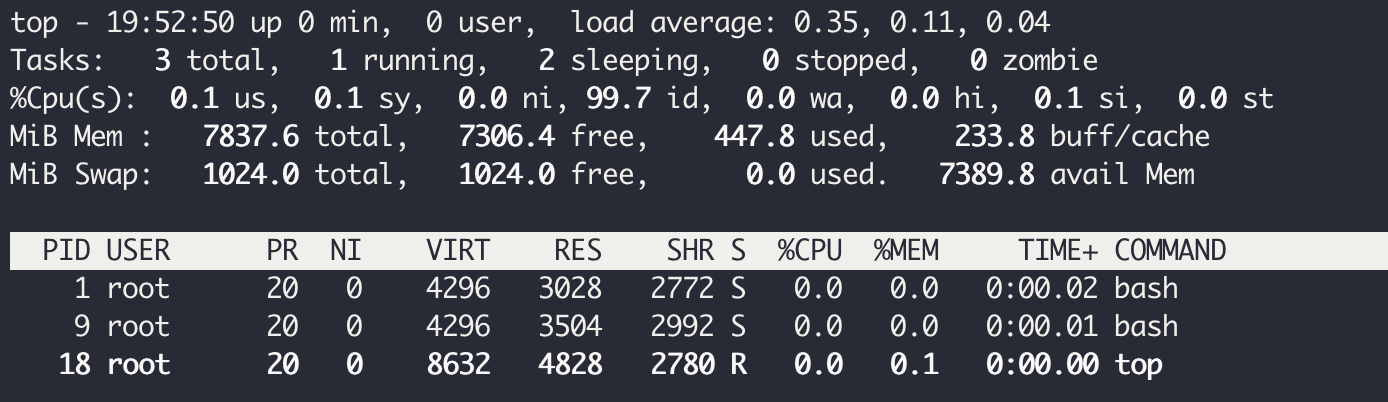Image resolution: width=1388 pixels, height=402 pixels.
Task: Click the COMMAND column header
Action: click(1170, 250)
